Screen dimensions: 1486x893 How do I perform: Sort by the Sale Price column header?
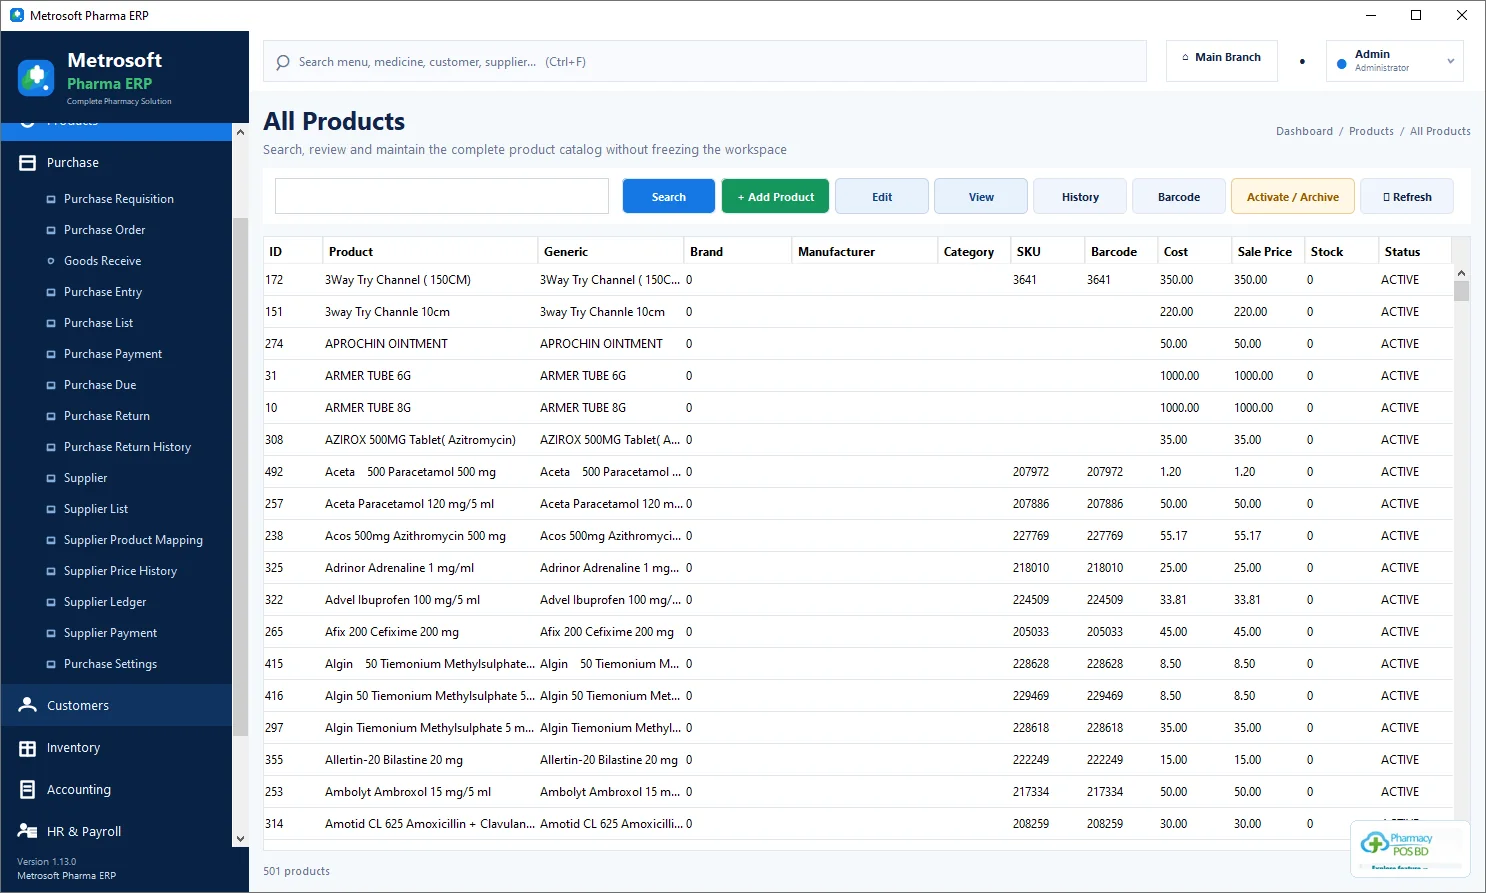[1267, 252]
